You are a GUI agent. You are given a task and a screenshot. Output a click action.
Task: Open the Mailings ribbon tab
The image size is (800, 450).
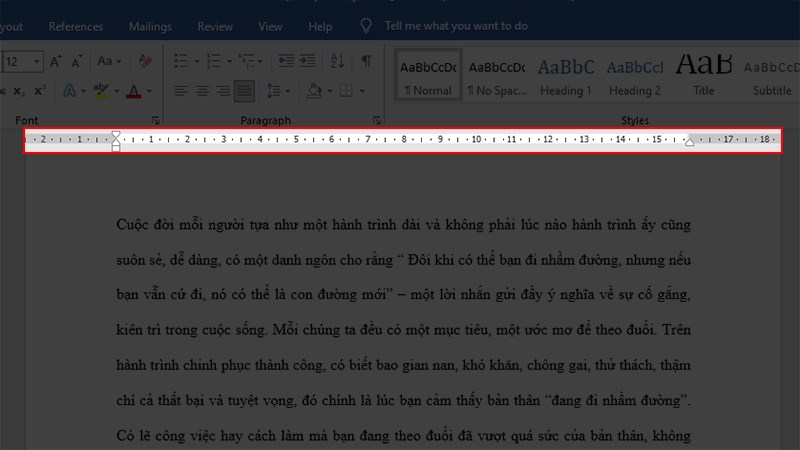150,26
